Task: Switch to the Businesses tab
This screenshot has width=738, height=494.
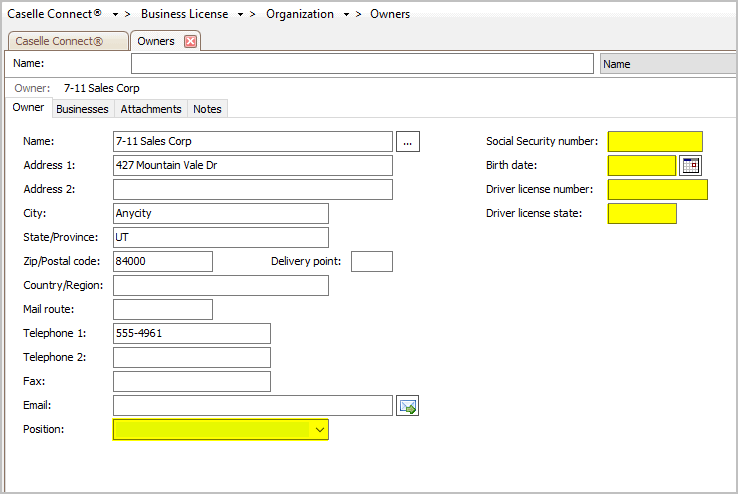Action: (82, 109)
